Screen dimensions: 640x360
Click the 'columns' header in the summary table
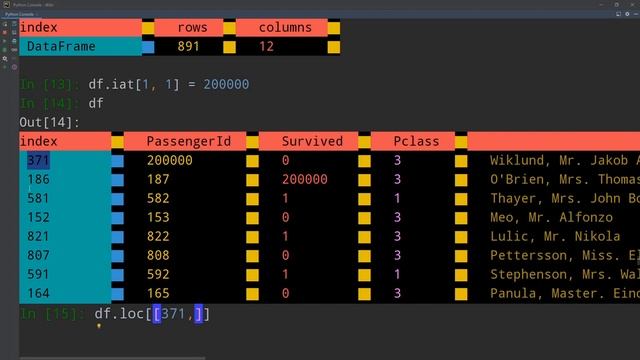(285, 27)
